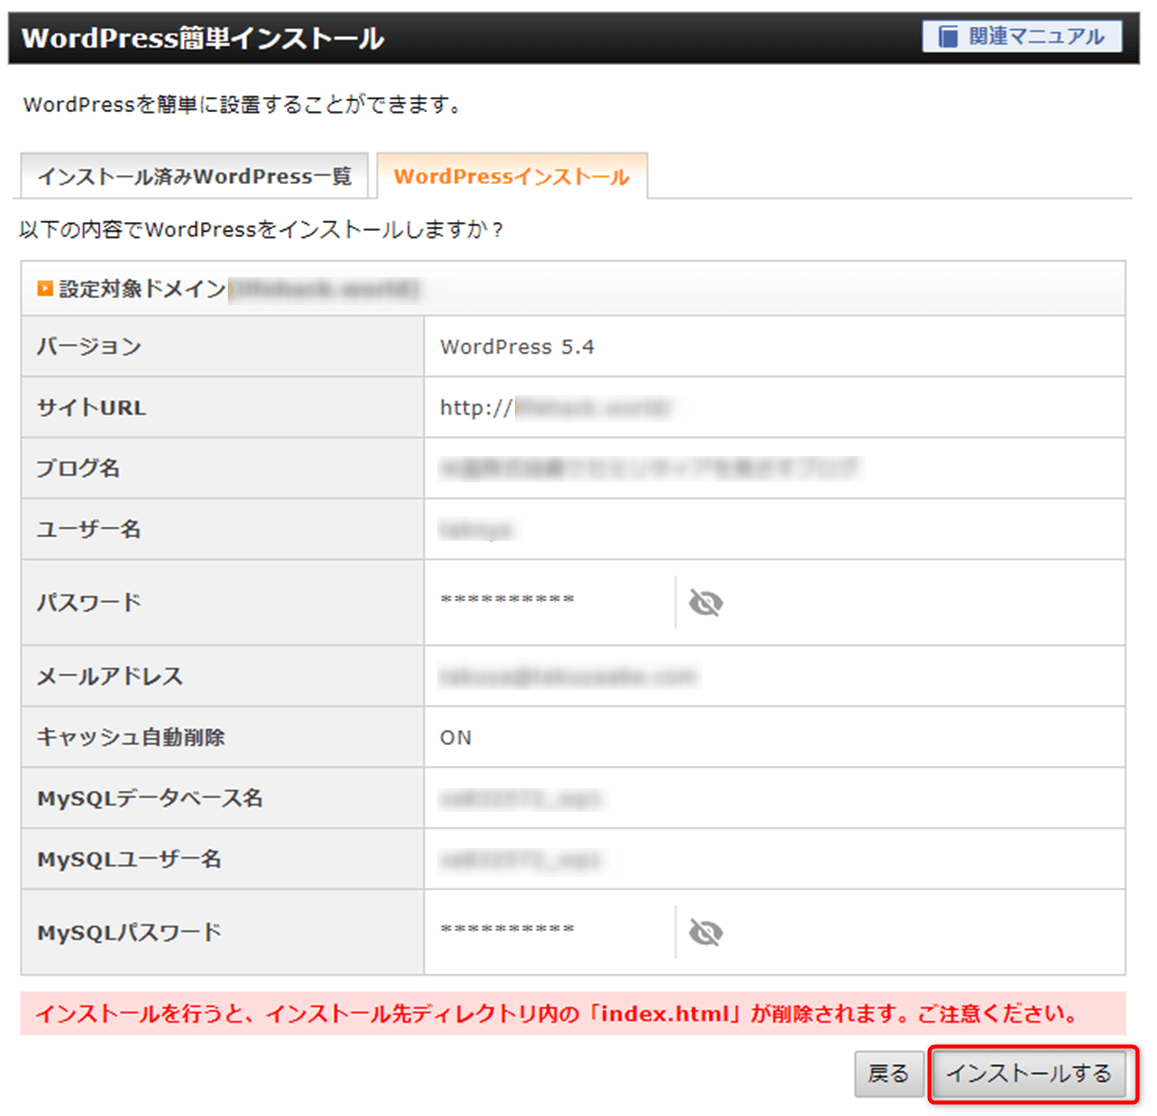Click the メールアドレス row label
Image resolution: width=1157 pixels, height=1116 pixels.
click(x=110, y=676)
